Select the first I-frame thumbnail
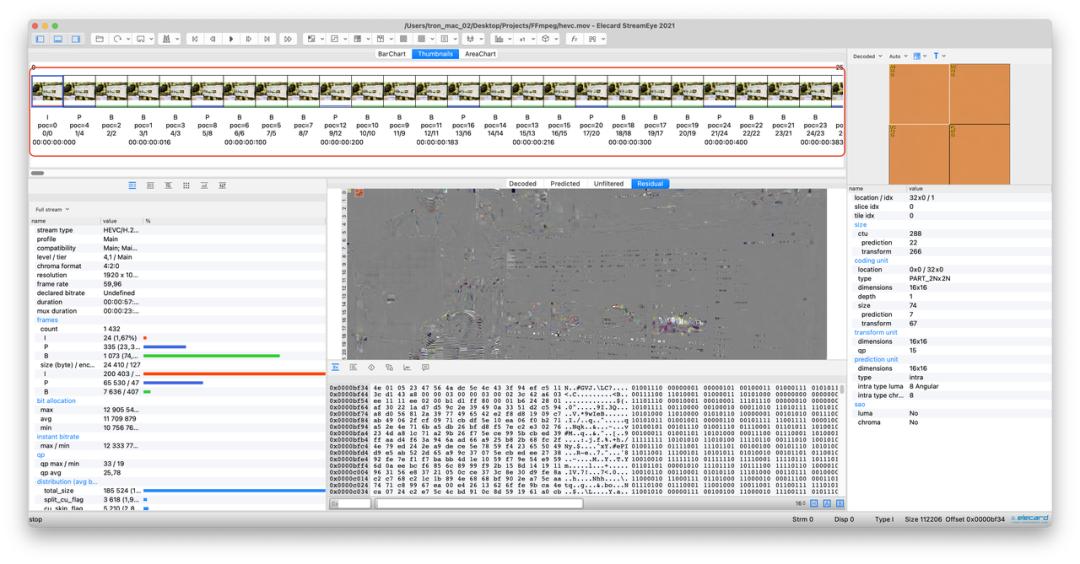The height and width of the screenshot is (564, 1080). (x=48, y=91)
